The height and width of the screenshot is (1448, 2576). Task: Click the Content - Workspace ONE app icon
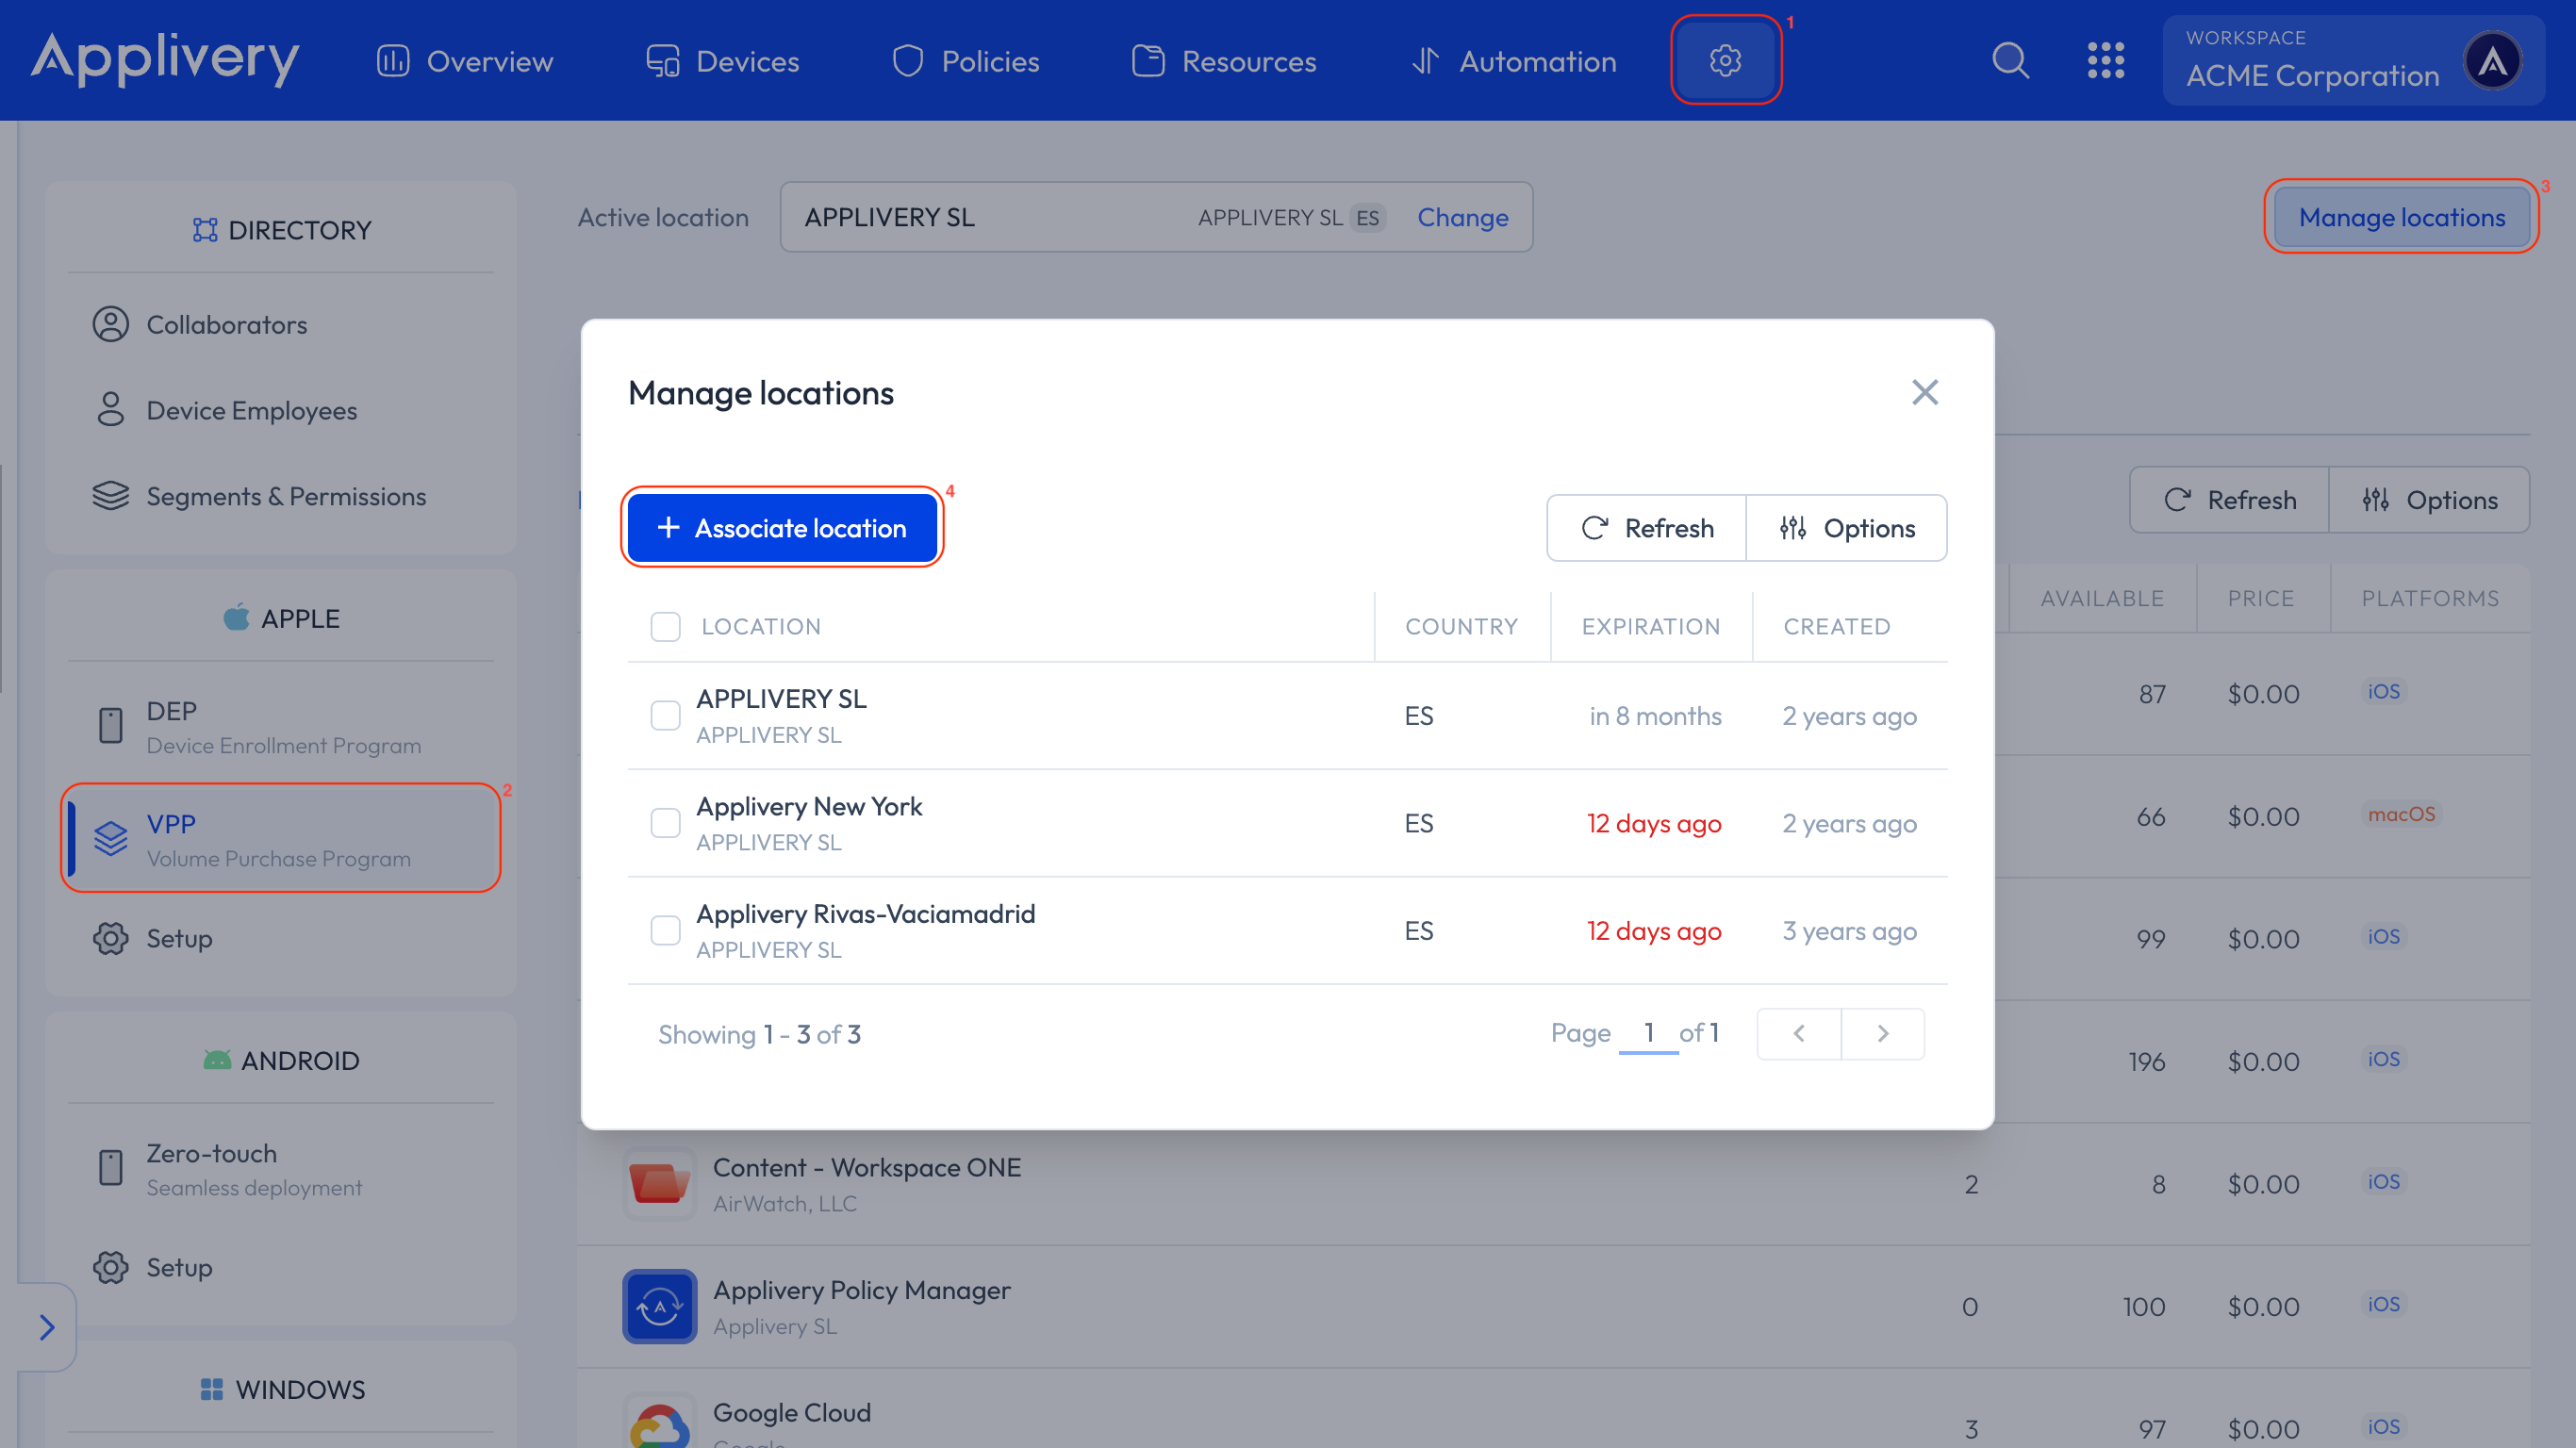(659, 1184)
